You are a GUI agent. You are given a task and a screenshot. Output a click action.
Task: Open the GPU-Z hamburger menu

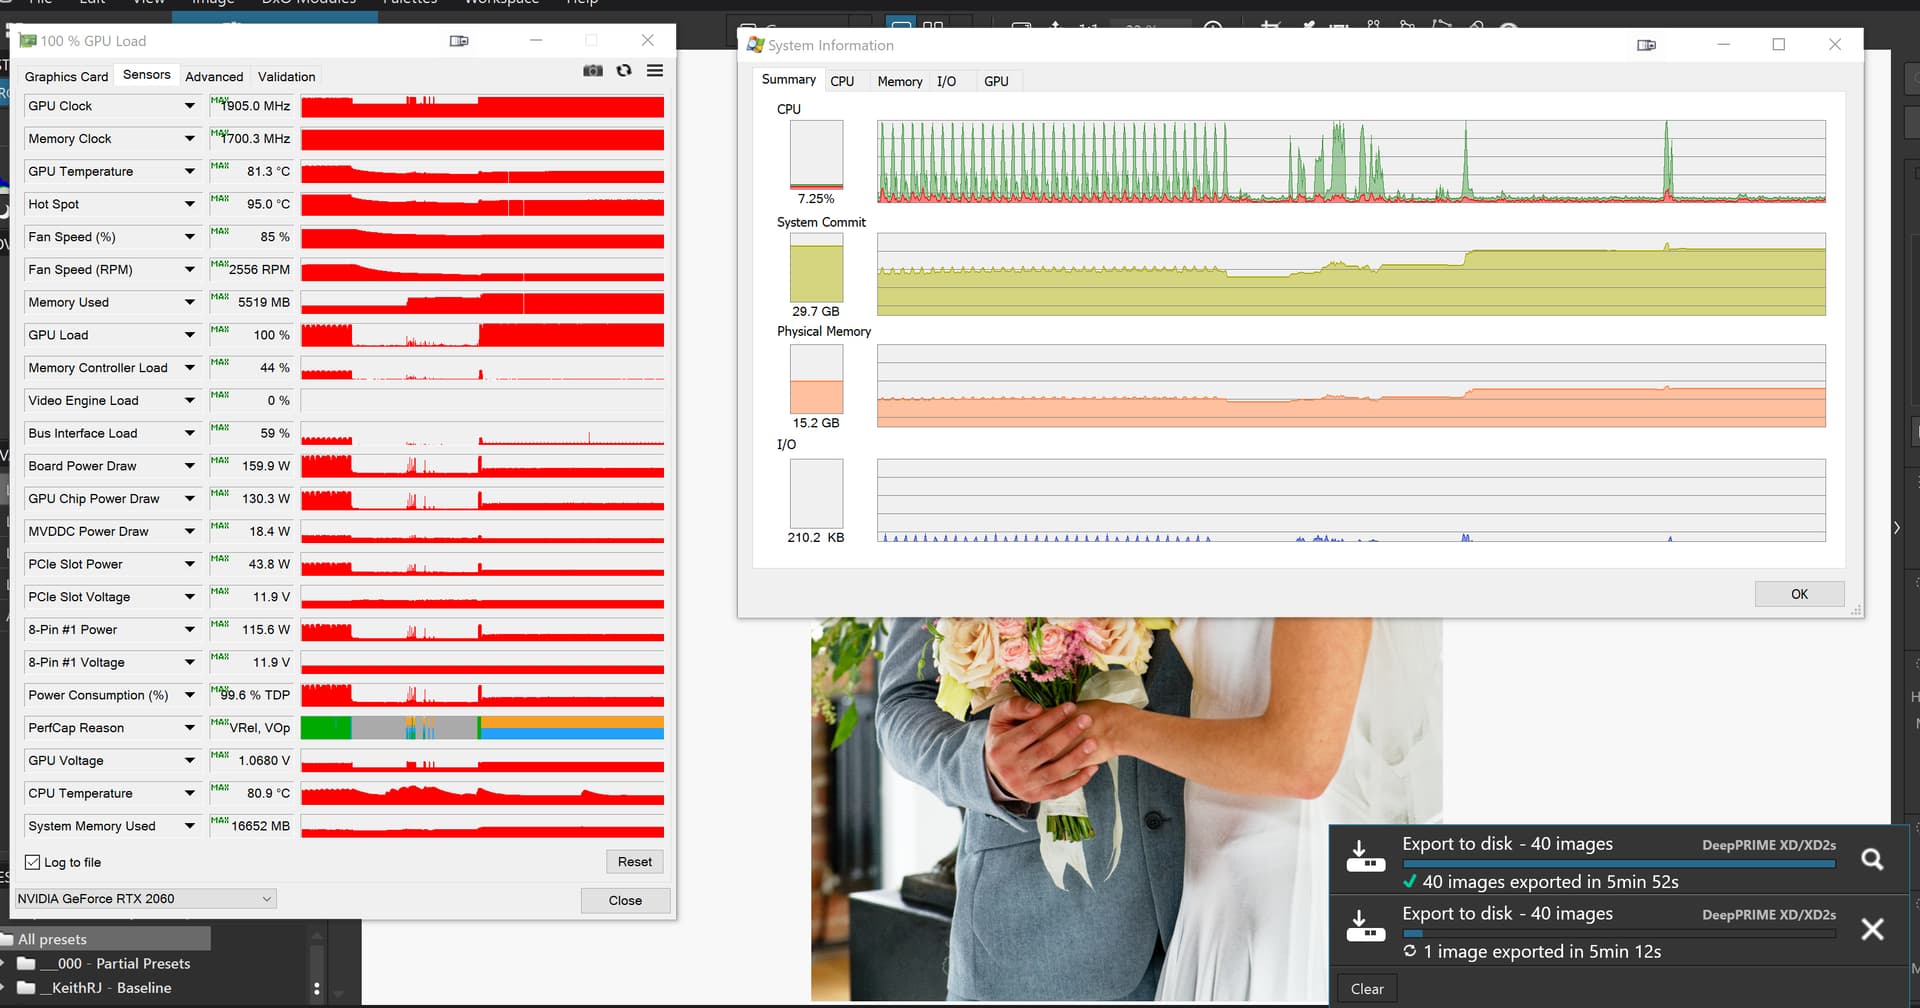(655, 71)
